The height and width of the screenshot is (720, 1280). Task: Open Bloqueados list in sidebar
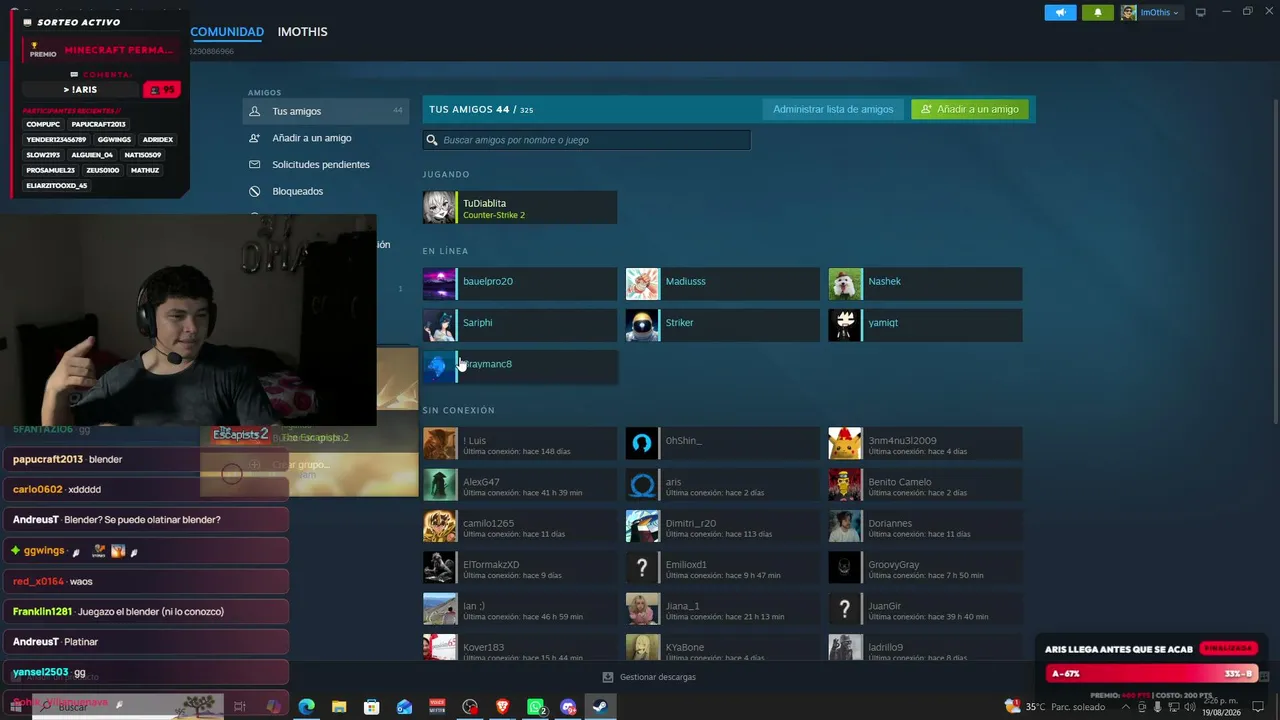[325, 191]
